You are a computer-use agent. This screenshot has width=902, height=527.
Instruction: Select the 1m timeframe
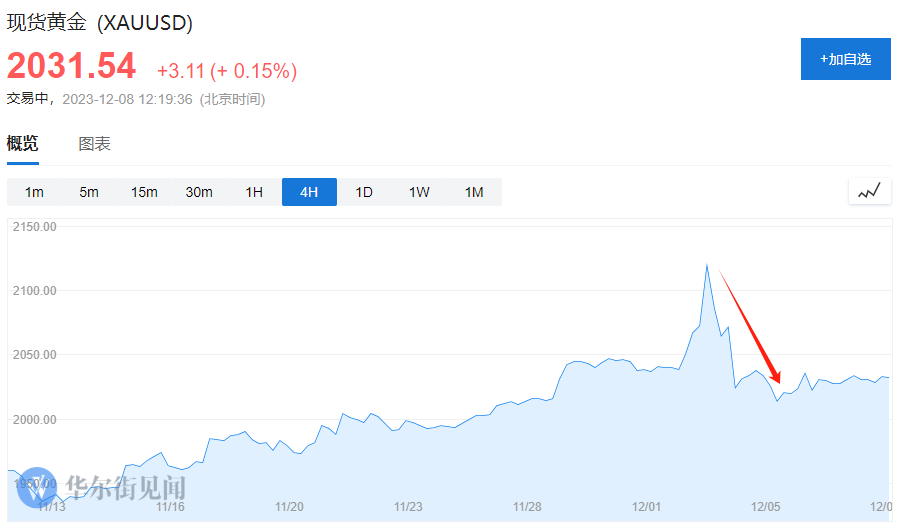tap(34, 192)
